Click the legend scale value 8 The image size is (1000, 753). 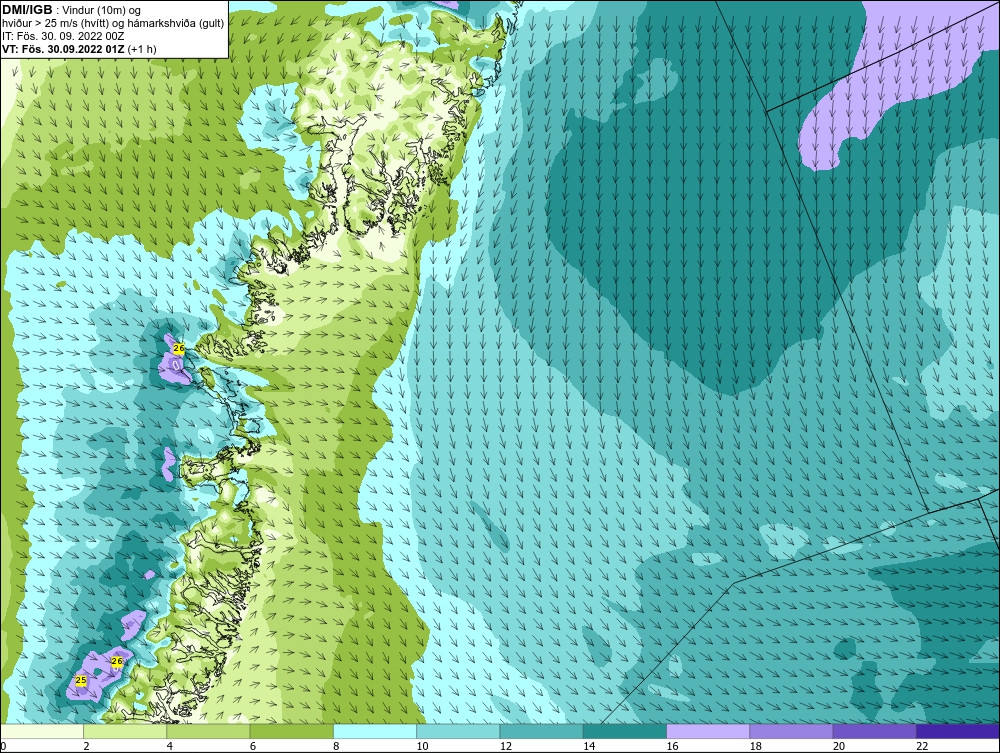click(336, 747)
